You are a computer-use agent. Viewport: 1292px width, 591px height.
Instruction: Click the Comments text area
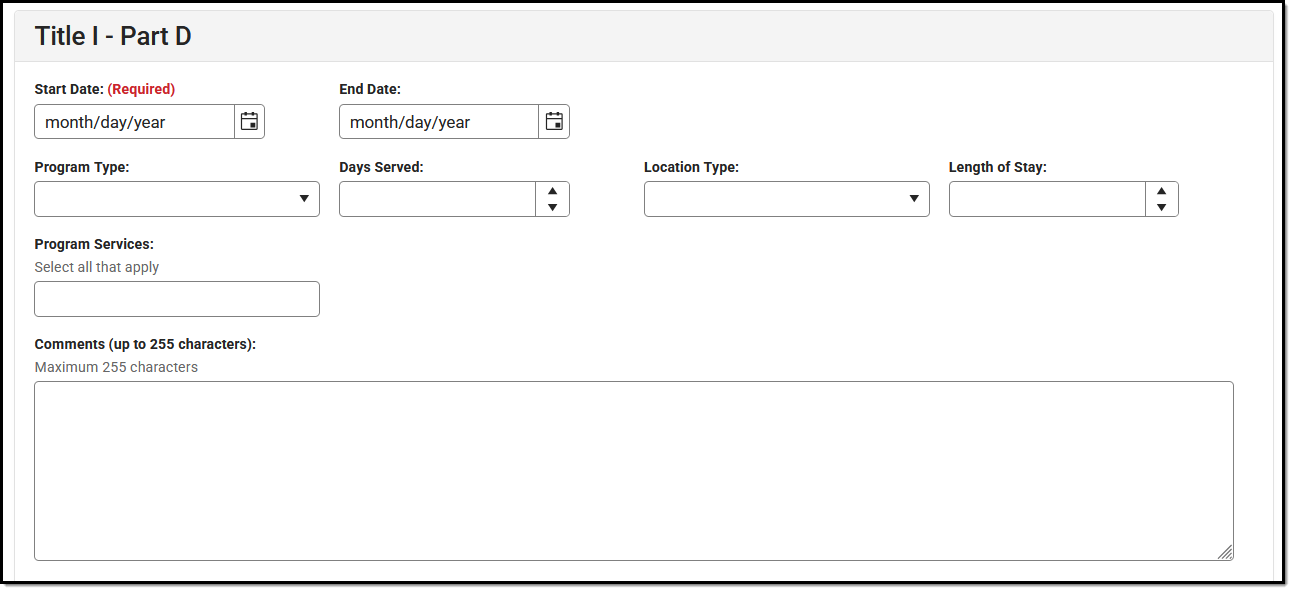click(634, 470)
